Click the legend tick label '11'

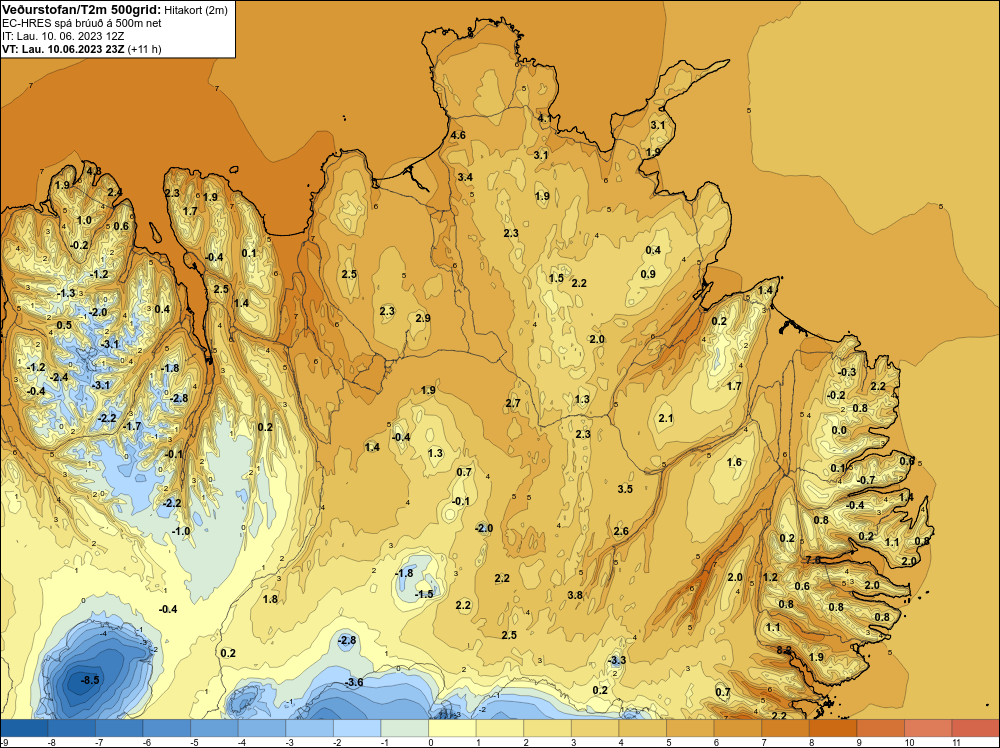956,742
